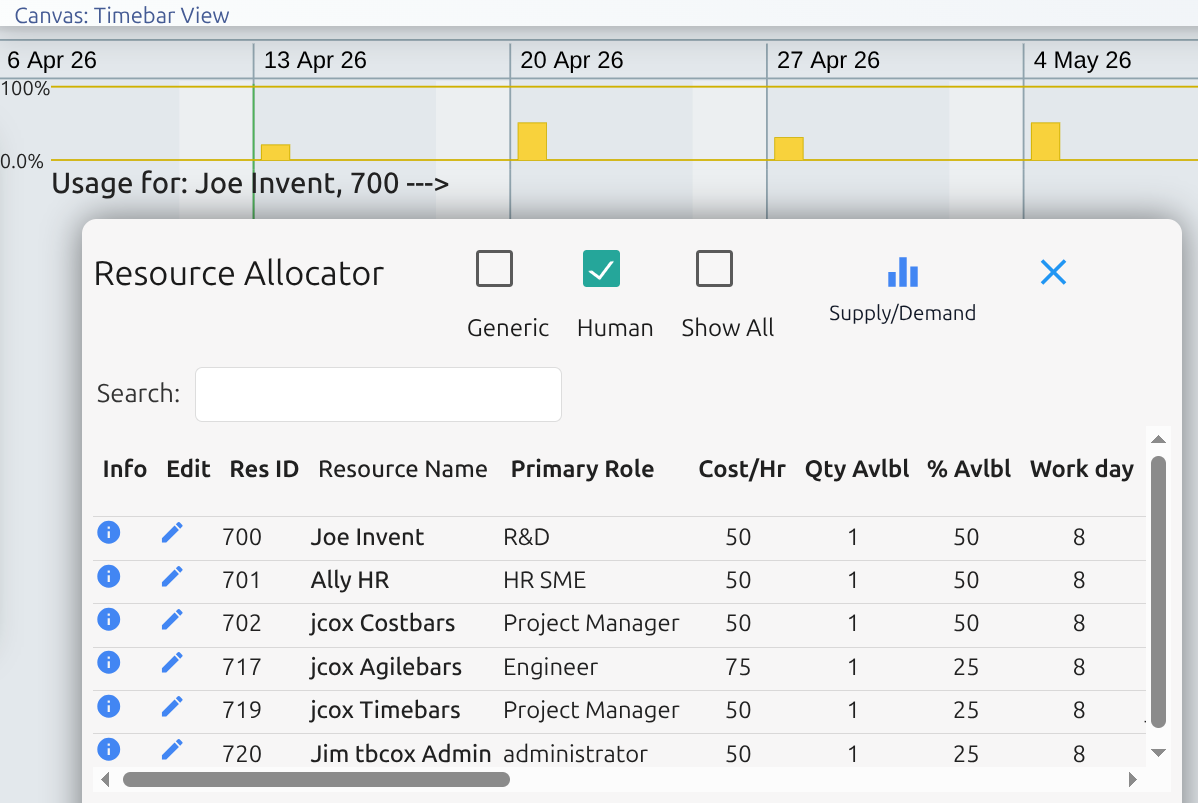Select the Joe Invent resource name
This screenshot has width=1198, height=803.
point(367,537)
